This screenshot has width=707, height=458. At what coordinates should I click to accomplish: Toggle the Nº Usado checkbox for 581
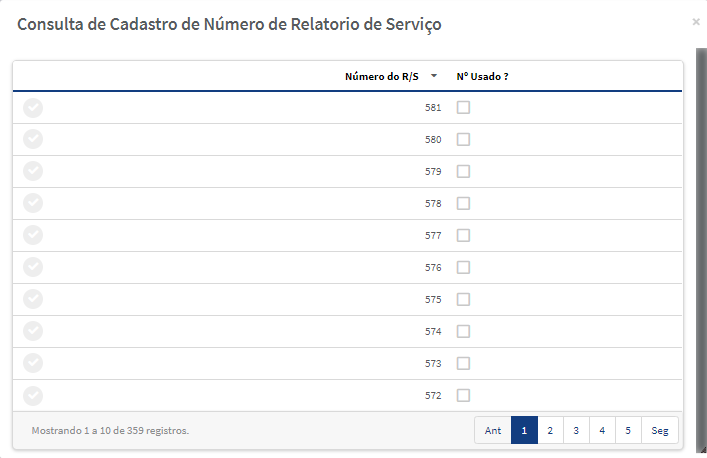coord(463,107)
